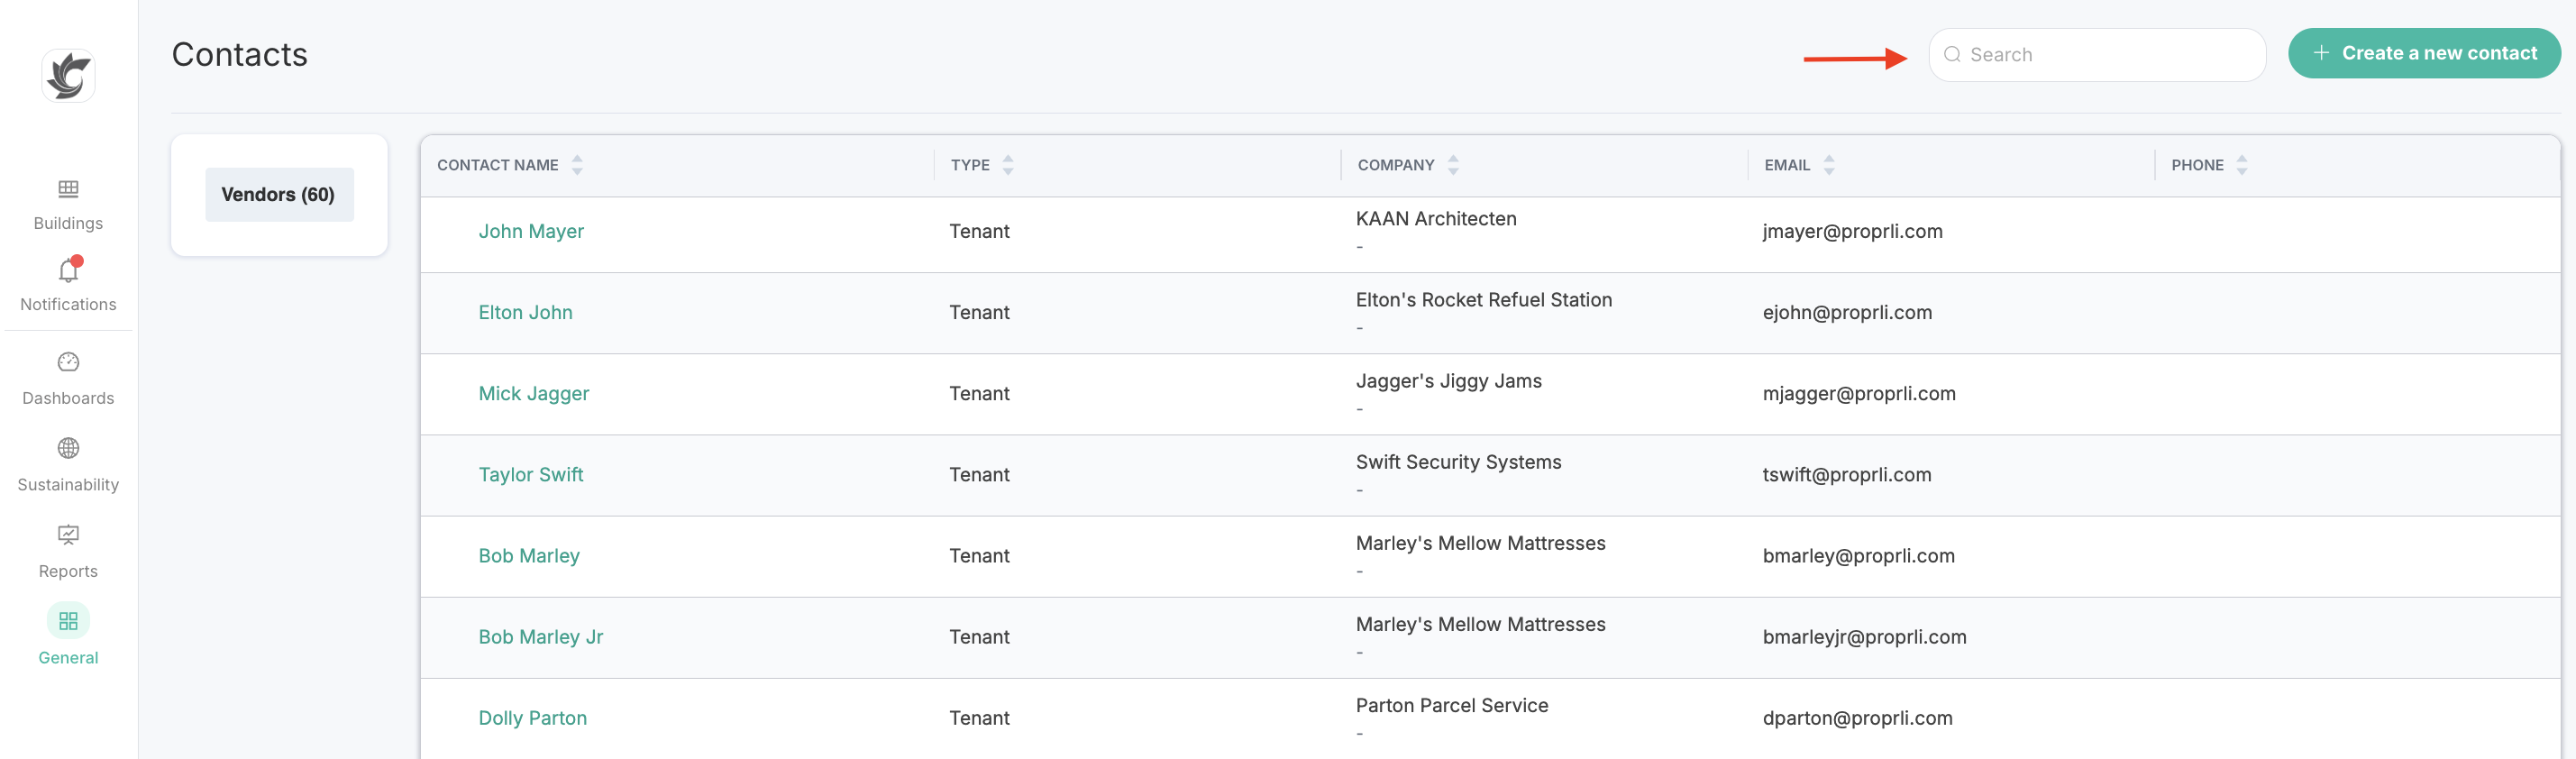Go to Reports menu label
The width and height of the screenshot is (2576, 759).
[x=68, y=571]
